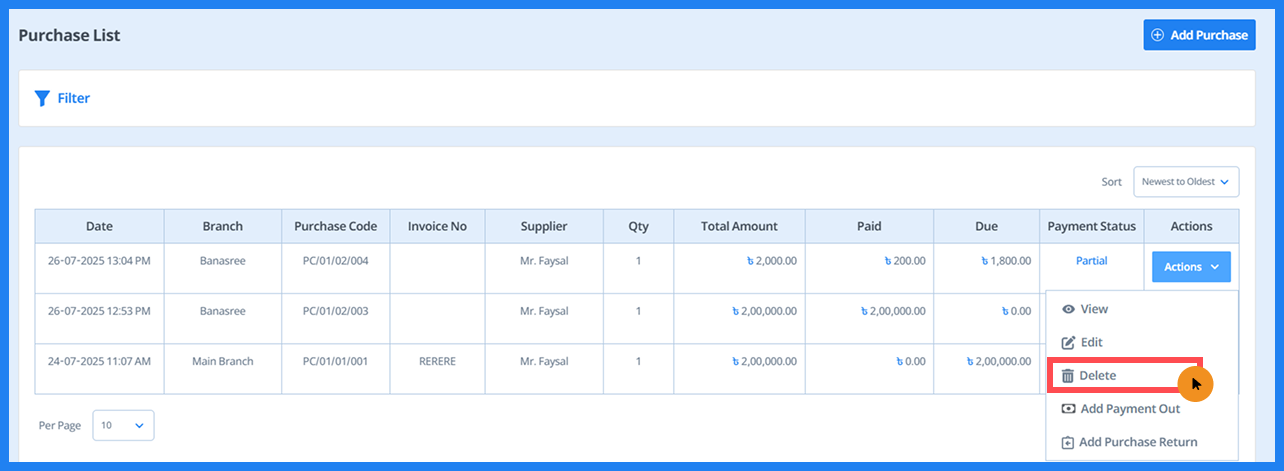Click the ৳ 1,800.00 due amount
Screen dimensions: 1284x471
tap(1004, 261)
